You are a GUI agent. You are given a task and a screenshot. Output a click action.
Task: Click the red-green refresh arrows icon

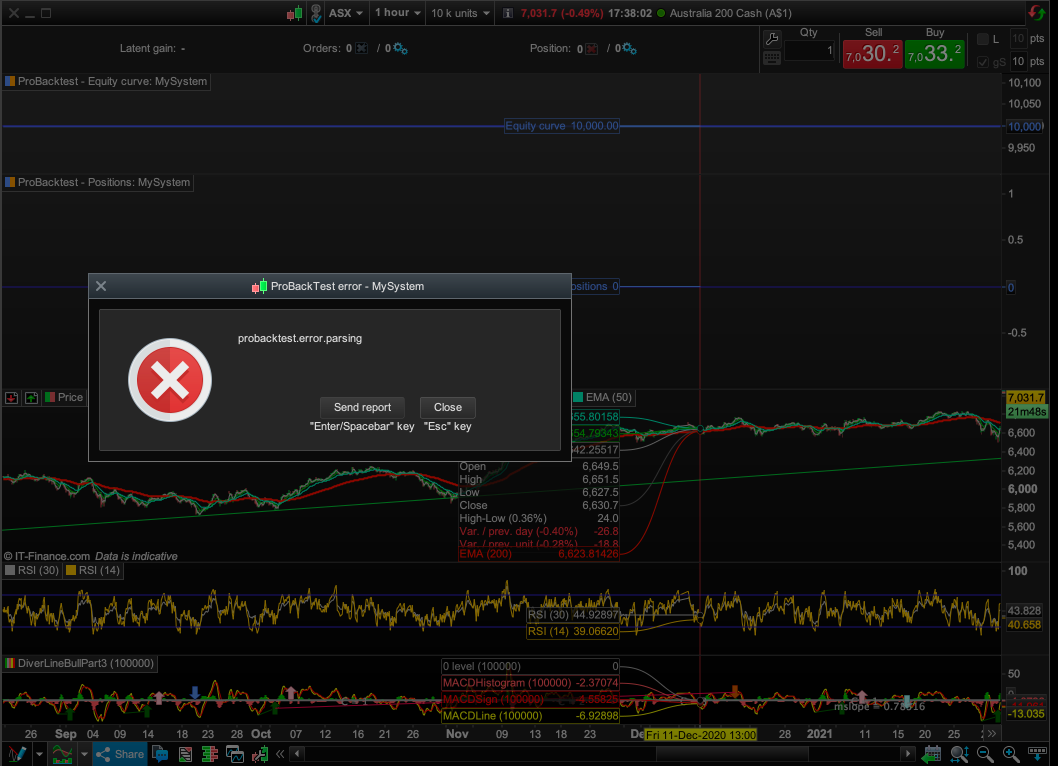[x=1036, y=13]
